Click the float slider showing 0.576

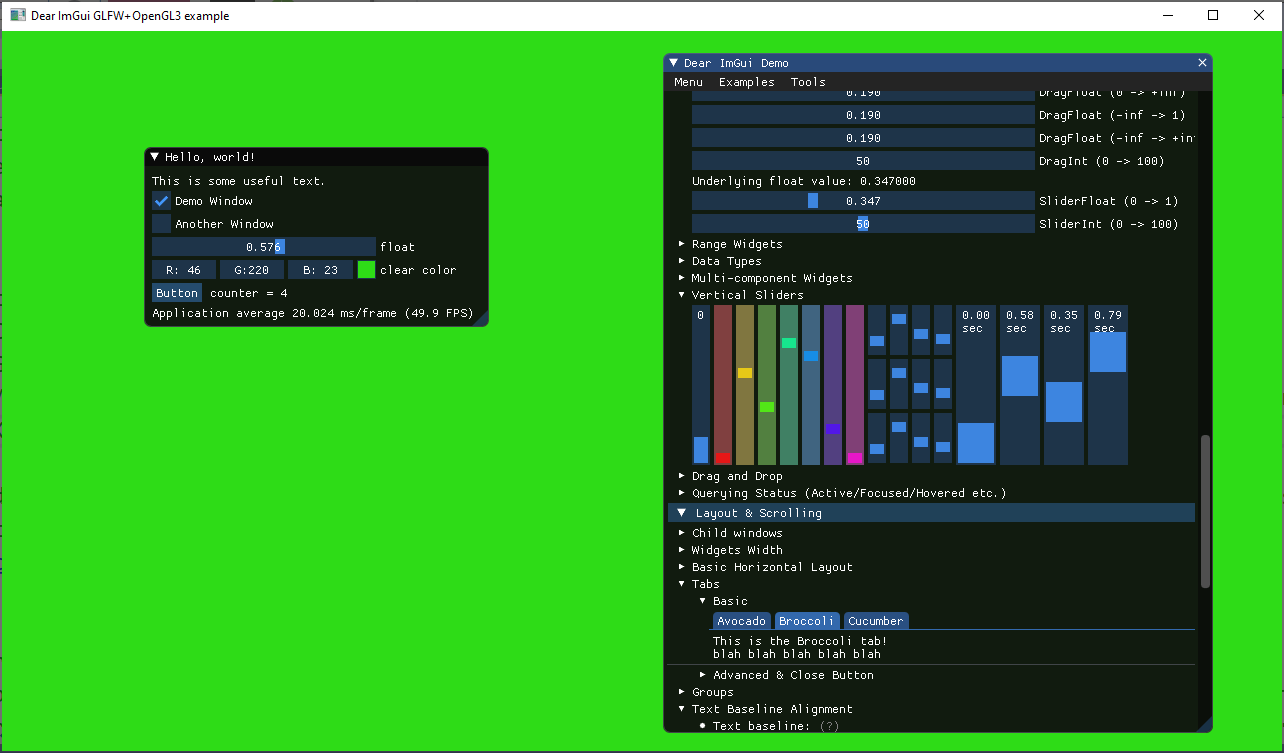(264, 247)
